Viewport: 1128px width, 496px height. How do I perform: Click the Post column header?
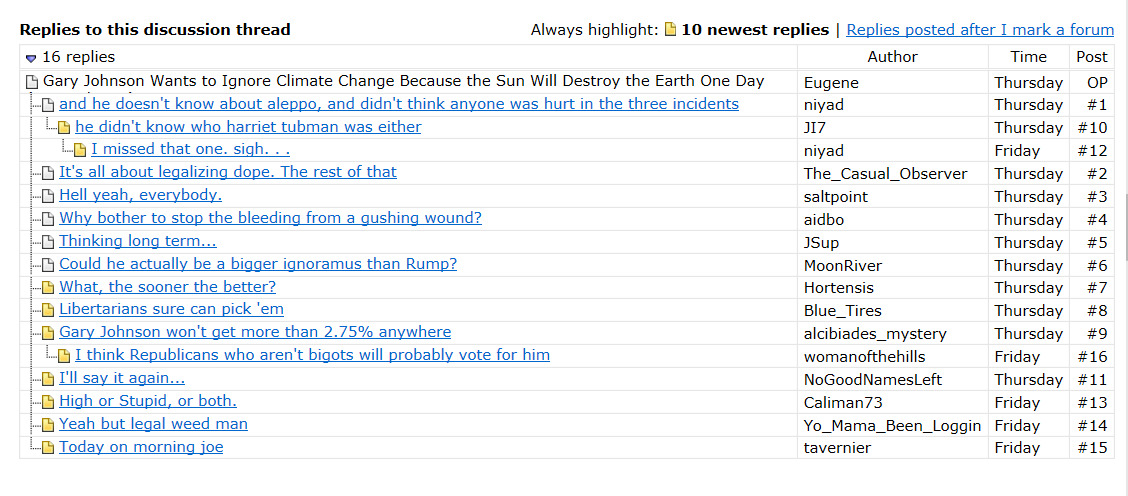(x=1092, y=57)
